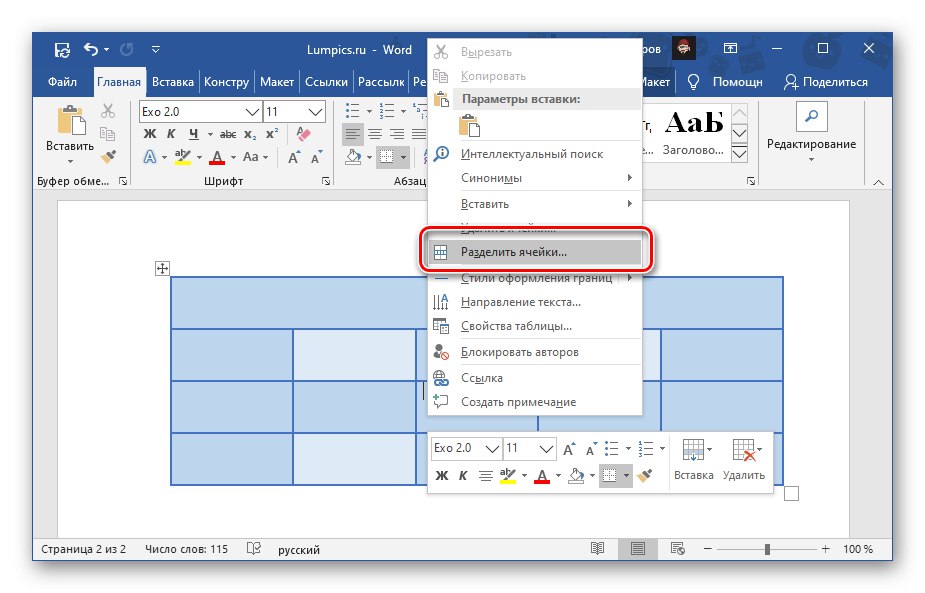Screen dimensions: 925x593
Task: Toggle subscript x₂ in ribbon
Action: [250, 135]
